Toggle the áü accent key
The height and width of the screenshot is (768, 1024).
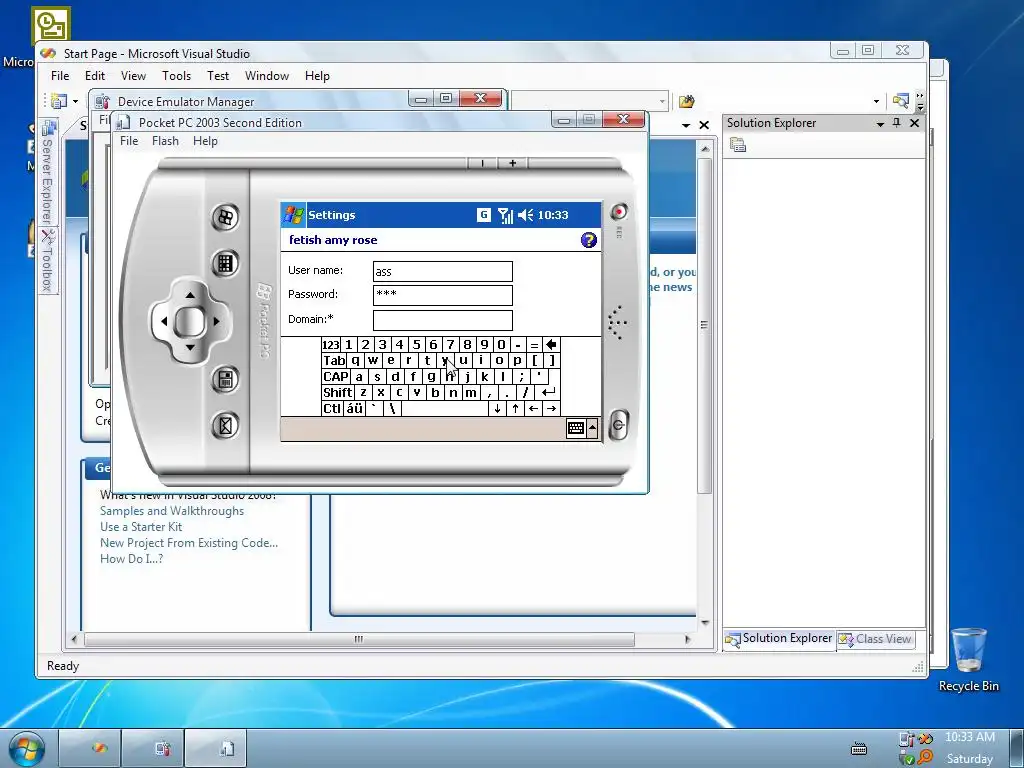(355, 409)
